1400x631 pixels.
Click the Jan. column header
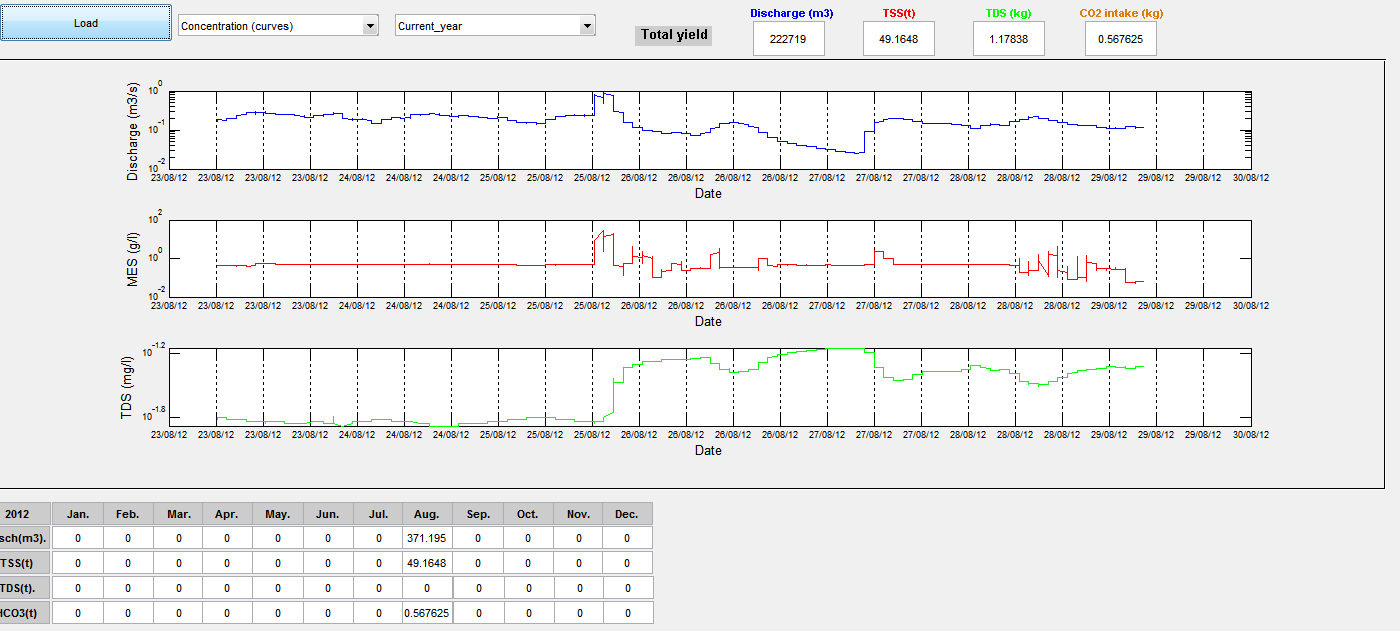(78, 514)
